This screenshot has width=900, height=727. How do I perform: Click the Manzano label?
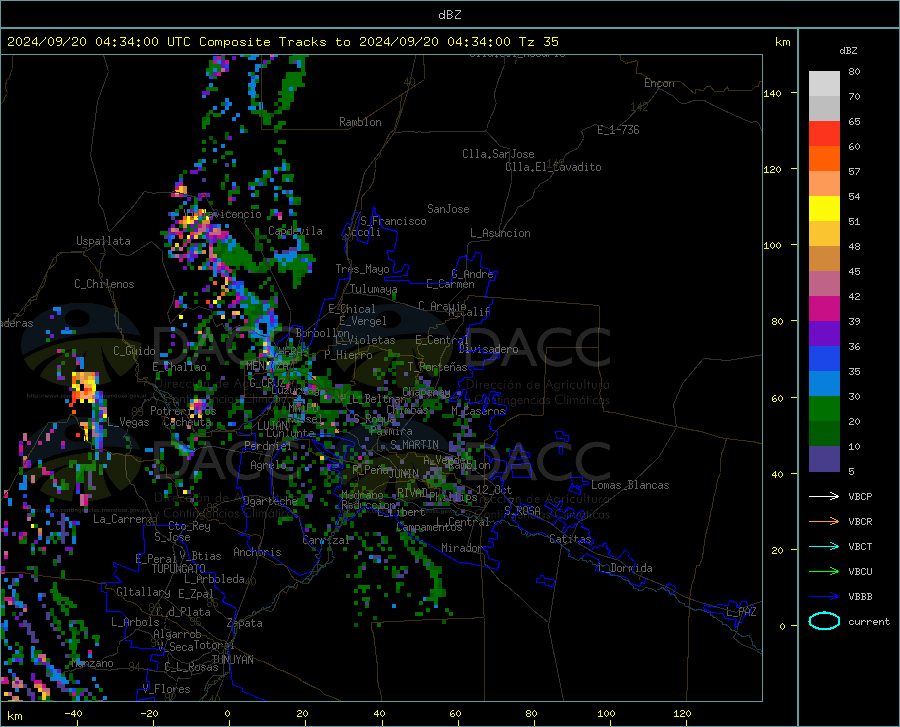coord(92,663)
